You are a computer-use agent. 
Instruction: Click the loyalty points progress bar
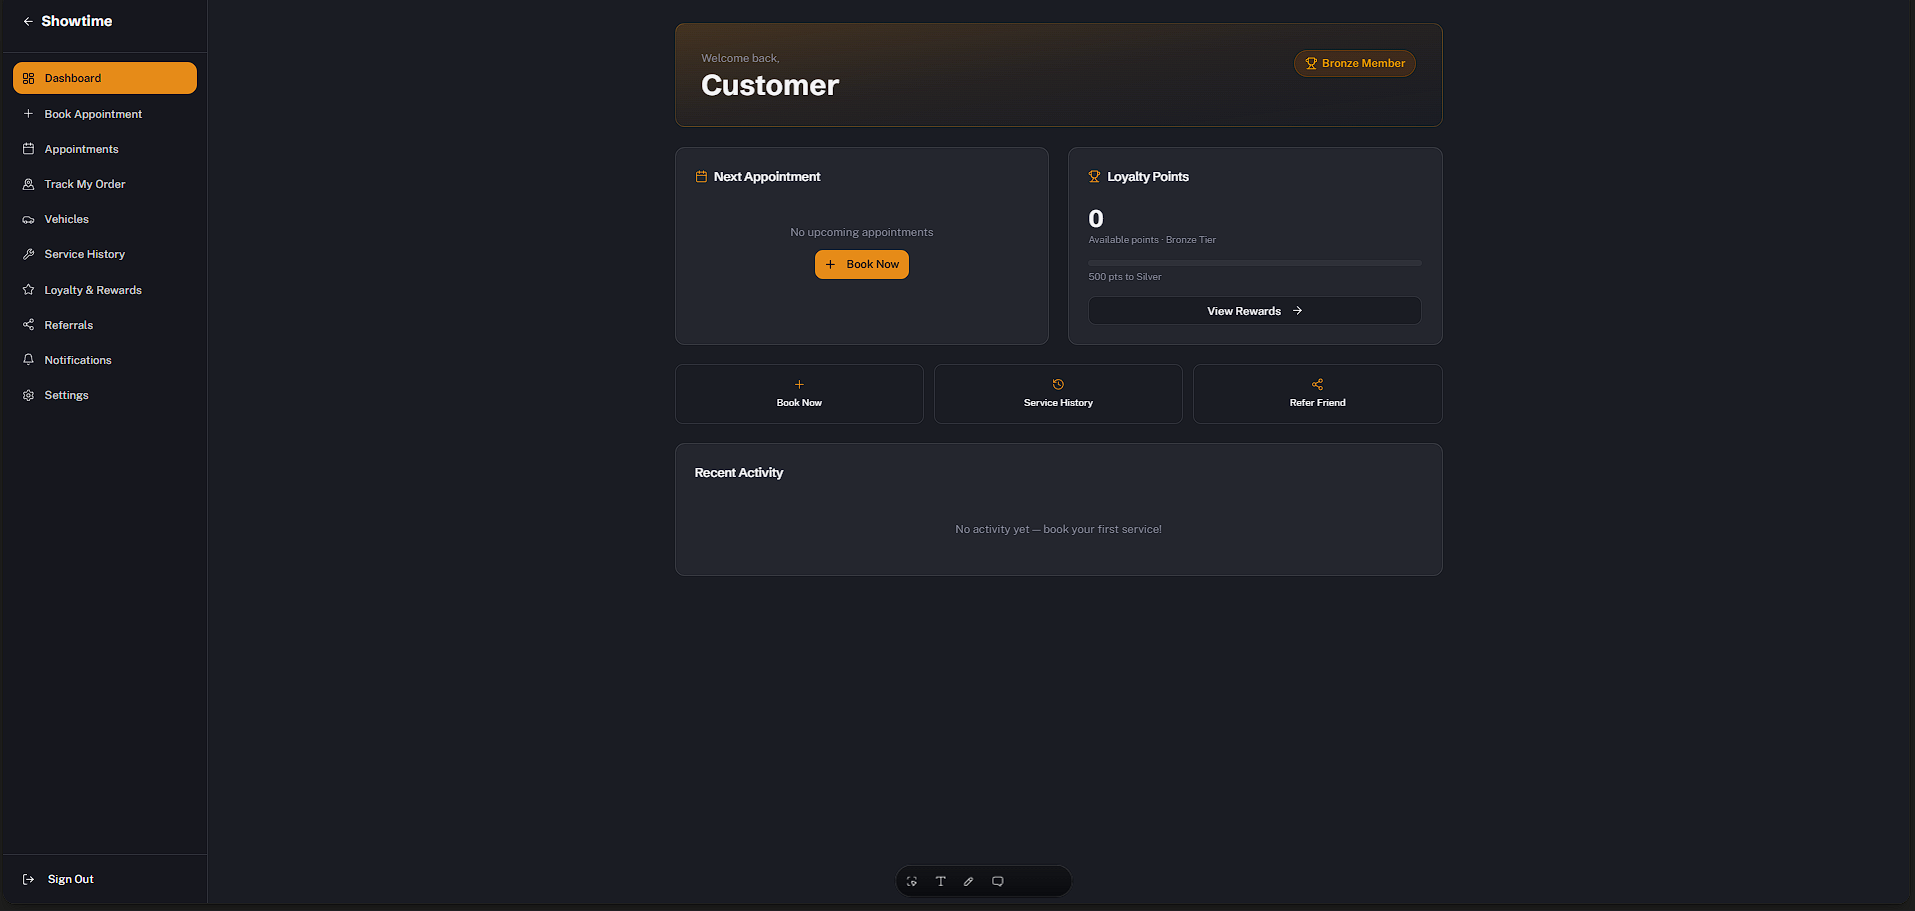point(1255,263)
